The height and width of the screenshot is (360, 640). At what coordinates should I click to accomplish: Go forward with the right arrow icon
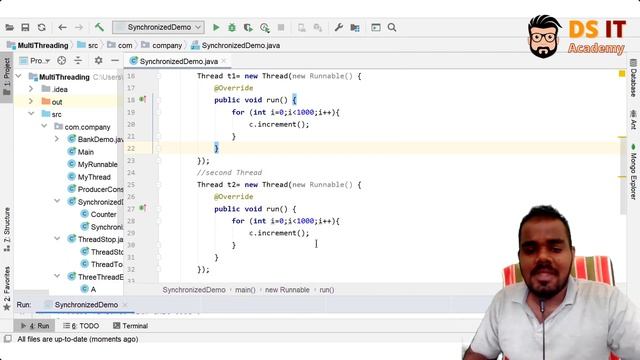[79, 27]
